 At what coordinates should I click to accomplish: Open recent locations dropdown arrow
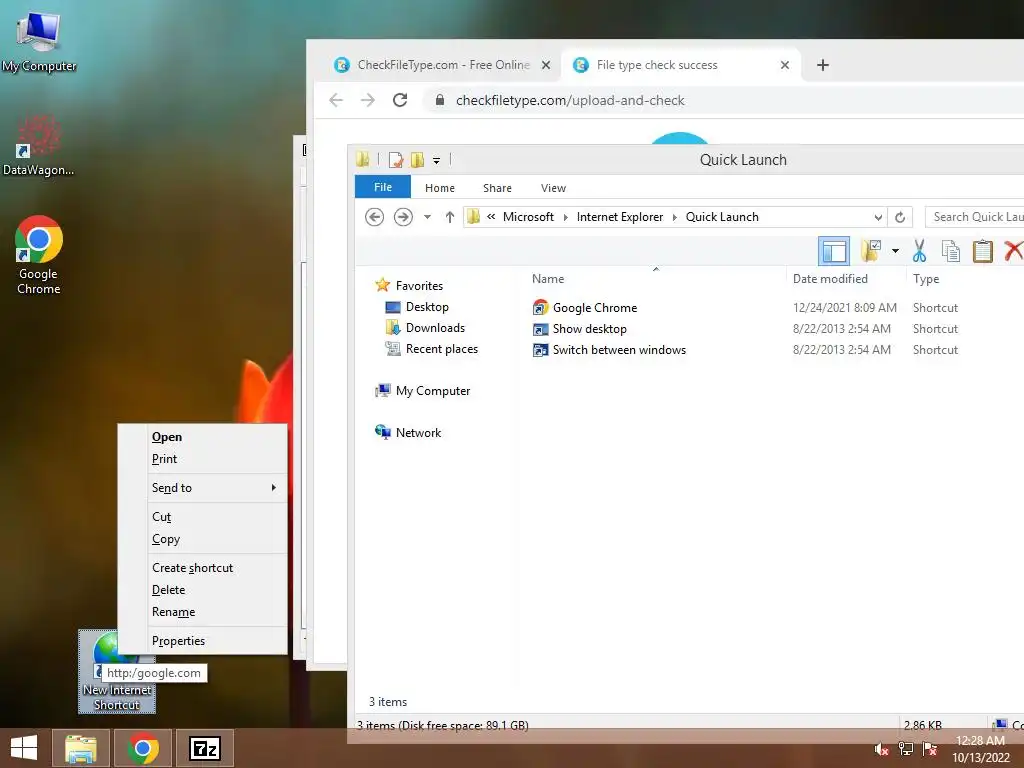click(x=427, y=217)
